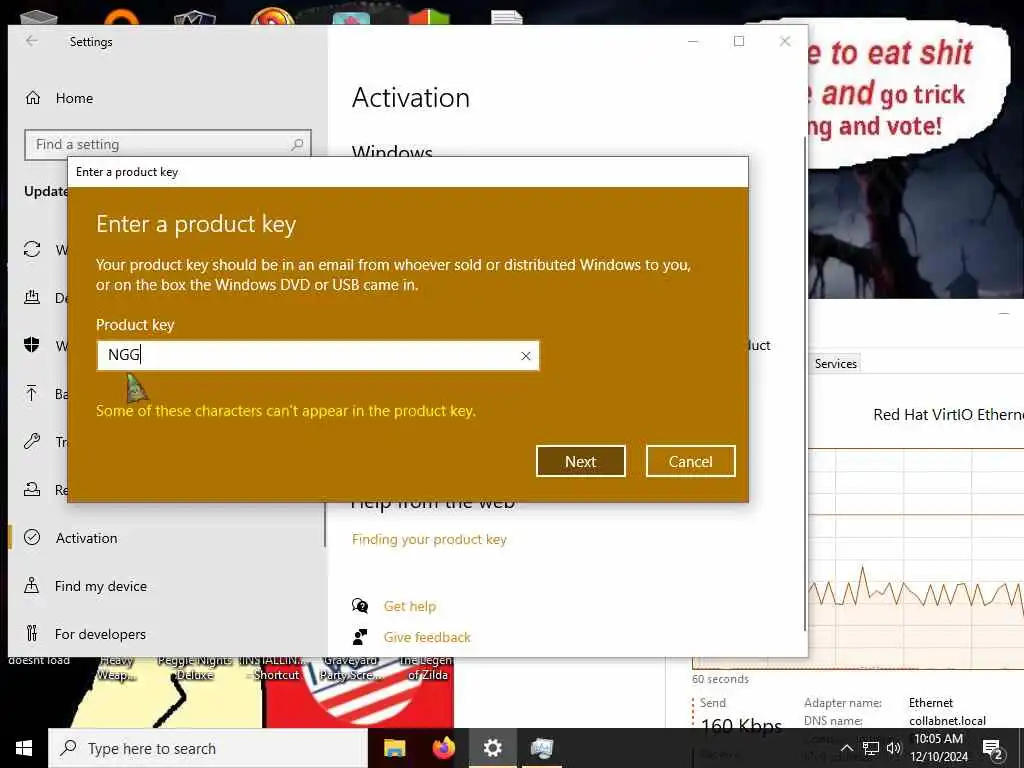
Task: Open File Explorer from taskbar
Action: coord(394,748)
